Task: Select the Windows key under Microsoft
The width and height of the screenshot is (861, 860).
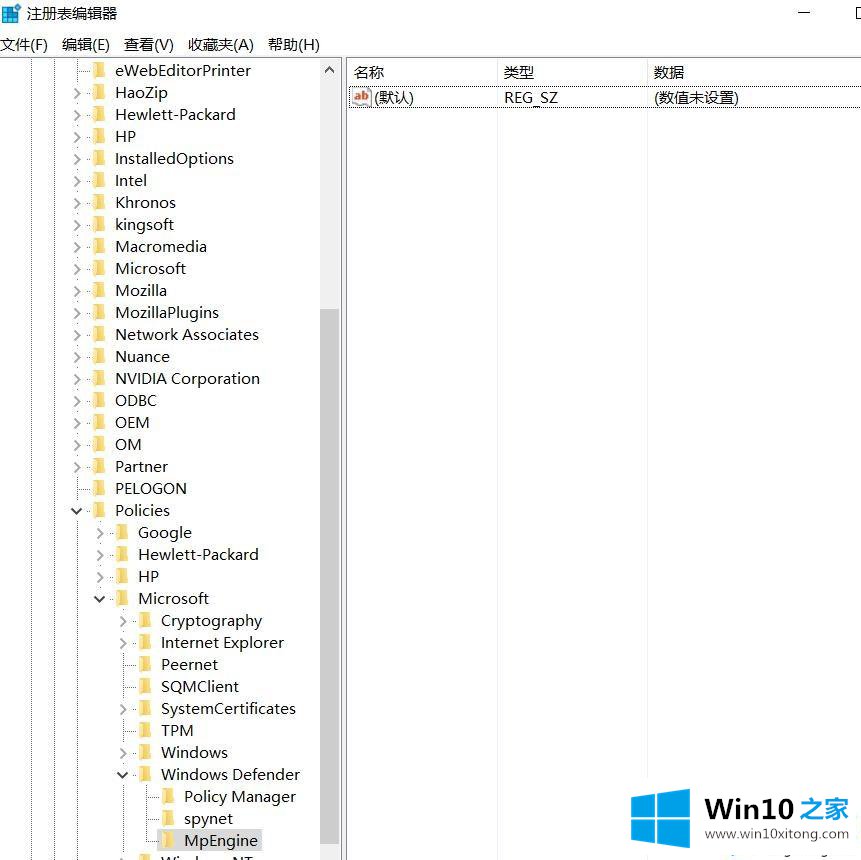Action: click(194, 752)
